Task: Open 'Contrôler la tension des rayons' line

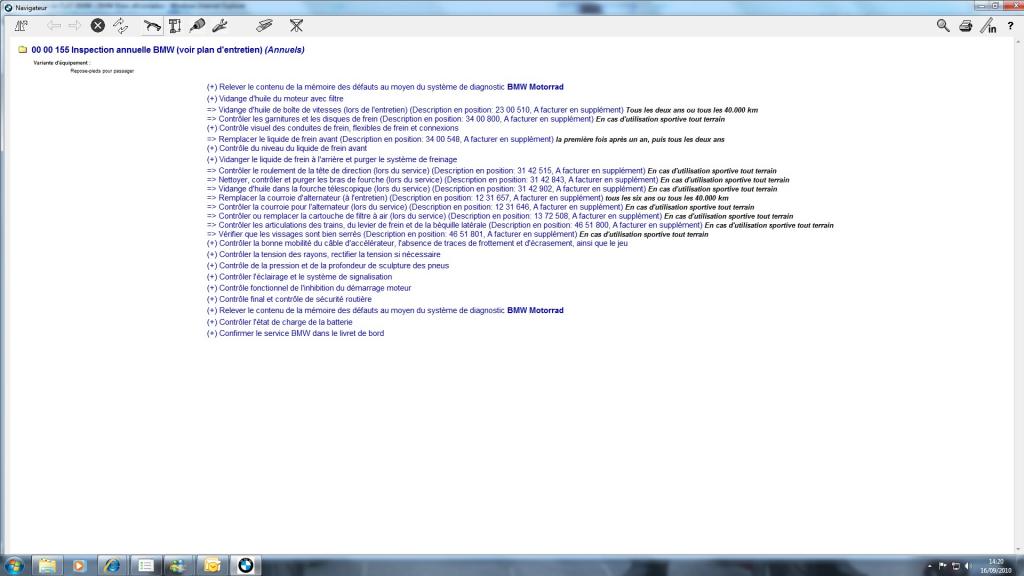Action: point(323,255)
